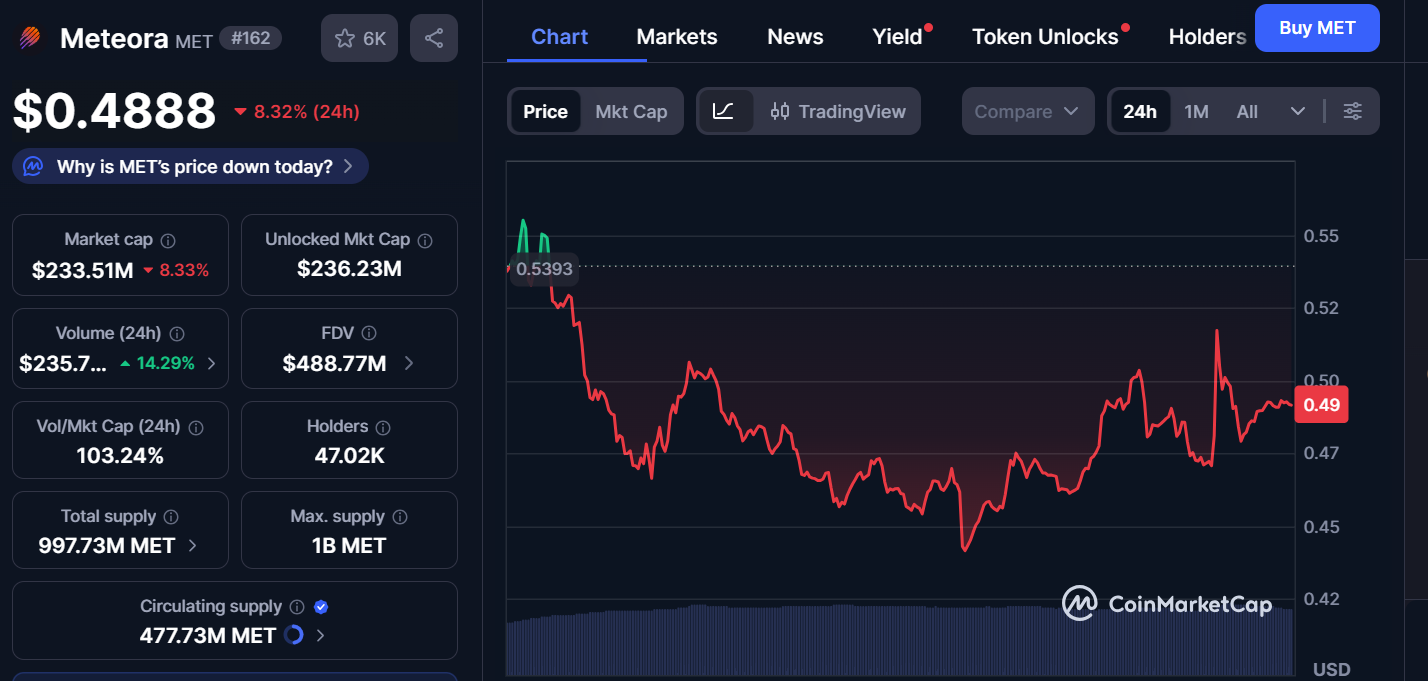The width and height of the screenshot is (1428, 681).
Task: Click the Holders info icon
Action: (x=384, y=427)
